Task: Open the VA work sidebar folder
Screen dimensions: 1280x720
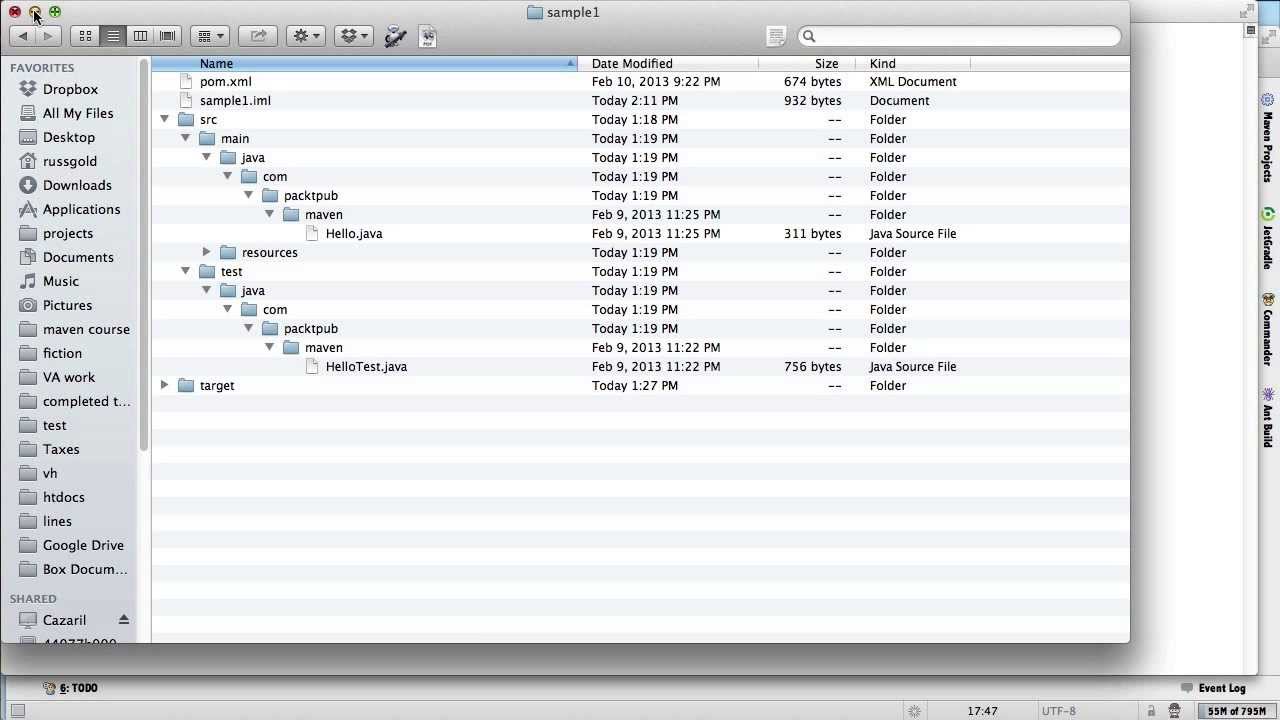Action: (x=69, y=377)
